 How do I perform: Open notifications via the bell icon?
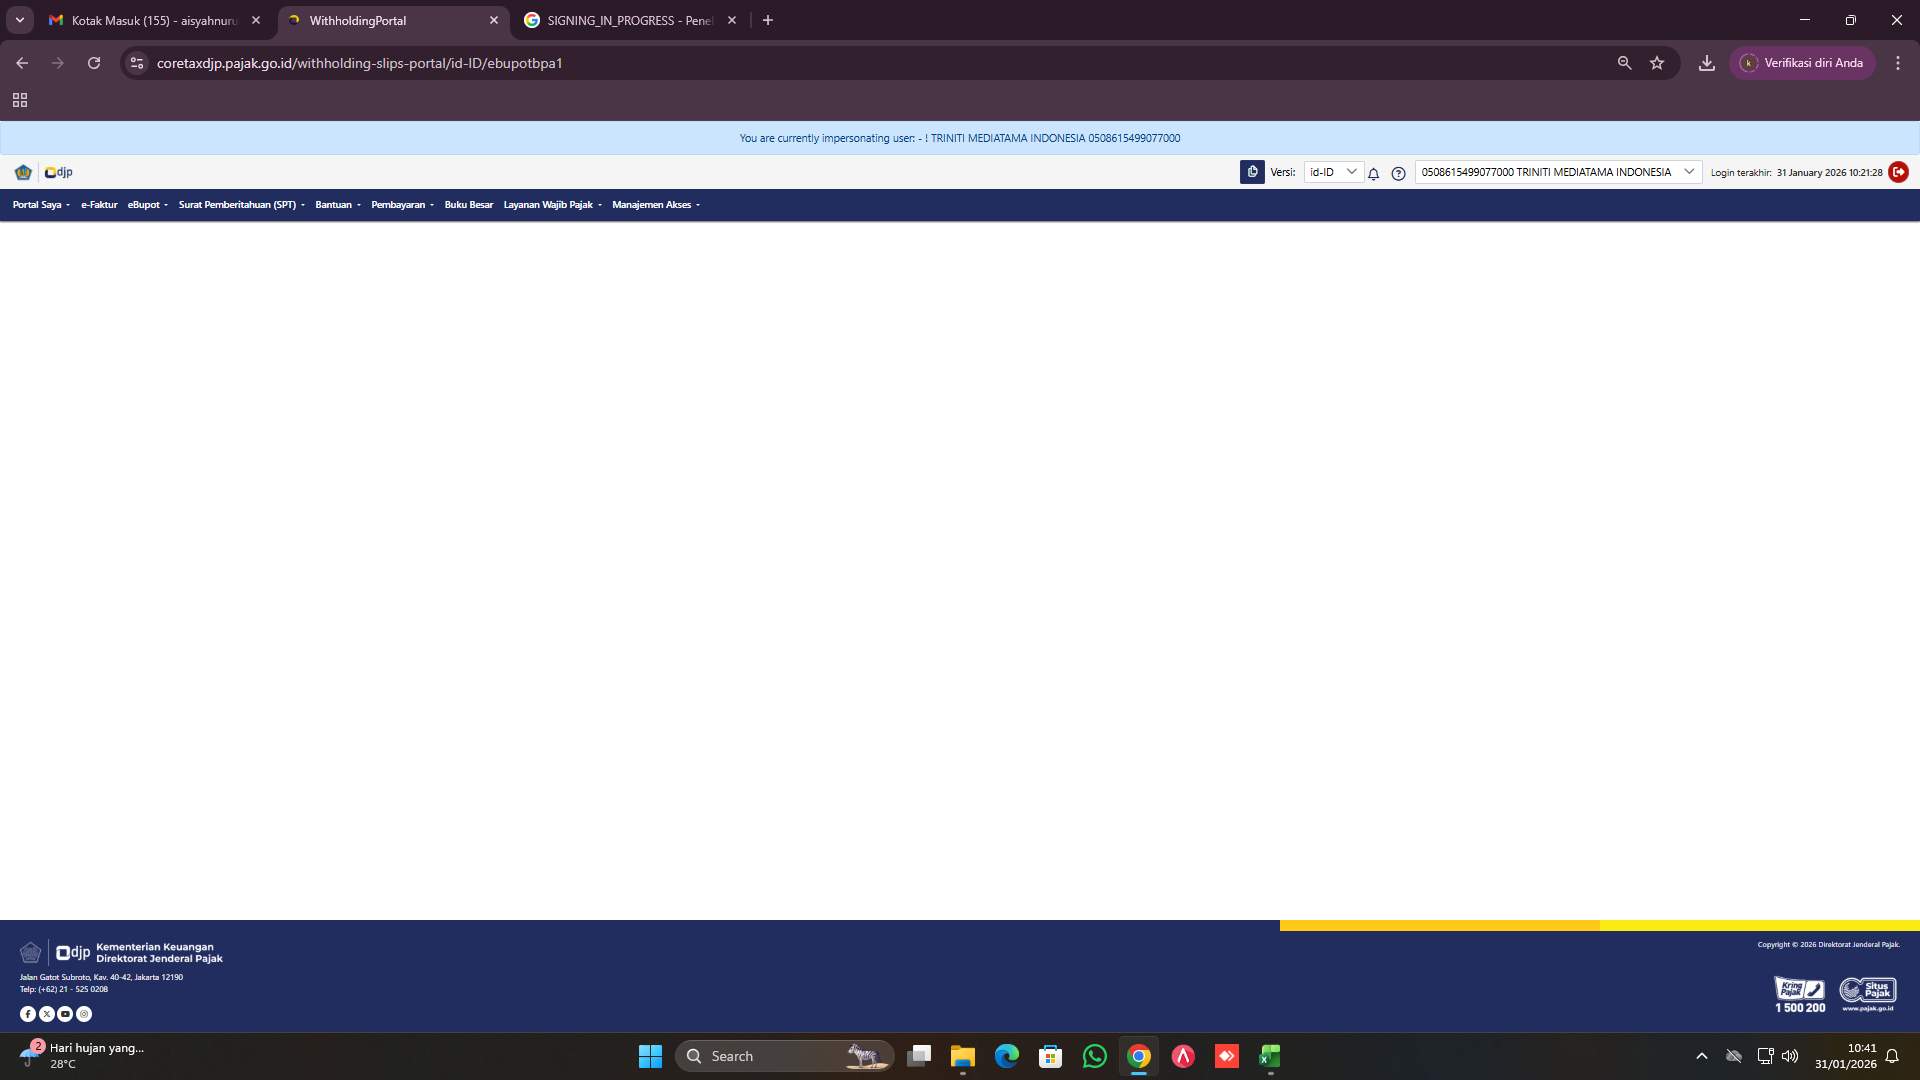click(x=1373, y=173)
